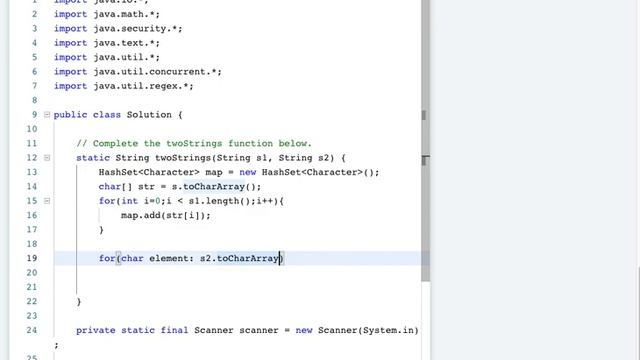This screenshot has width=640, height=360.
Task: Click the line 'import java.util.regex.*;'
Action: click(124, 86)
